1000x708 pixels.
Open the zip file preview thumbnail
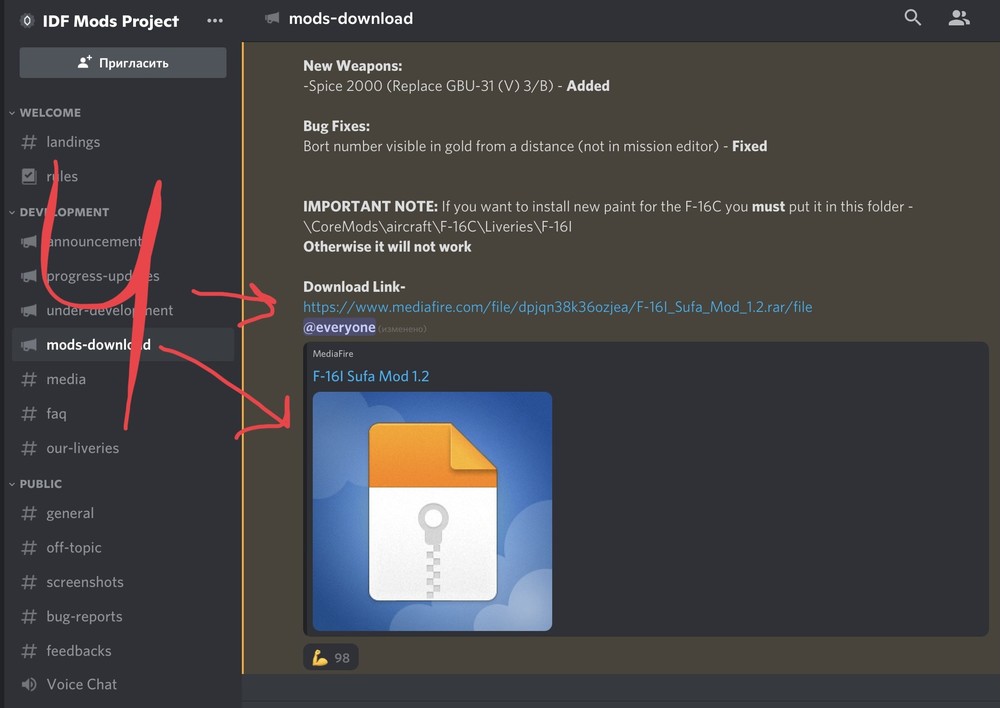pyautogui.click(x=432, y=511)
